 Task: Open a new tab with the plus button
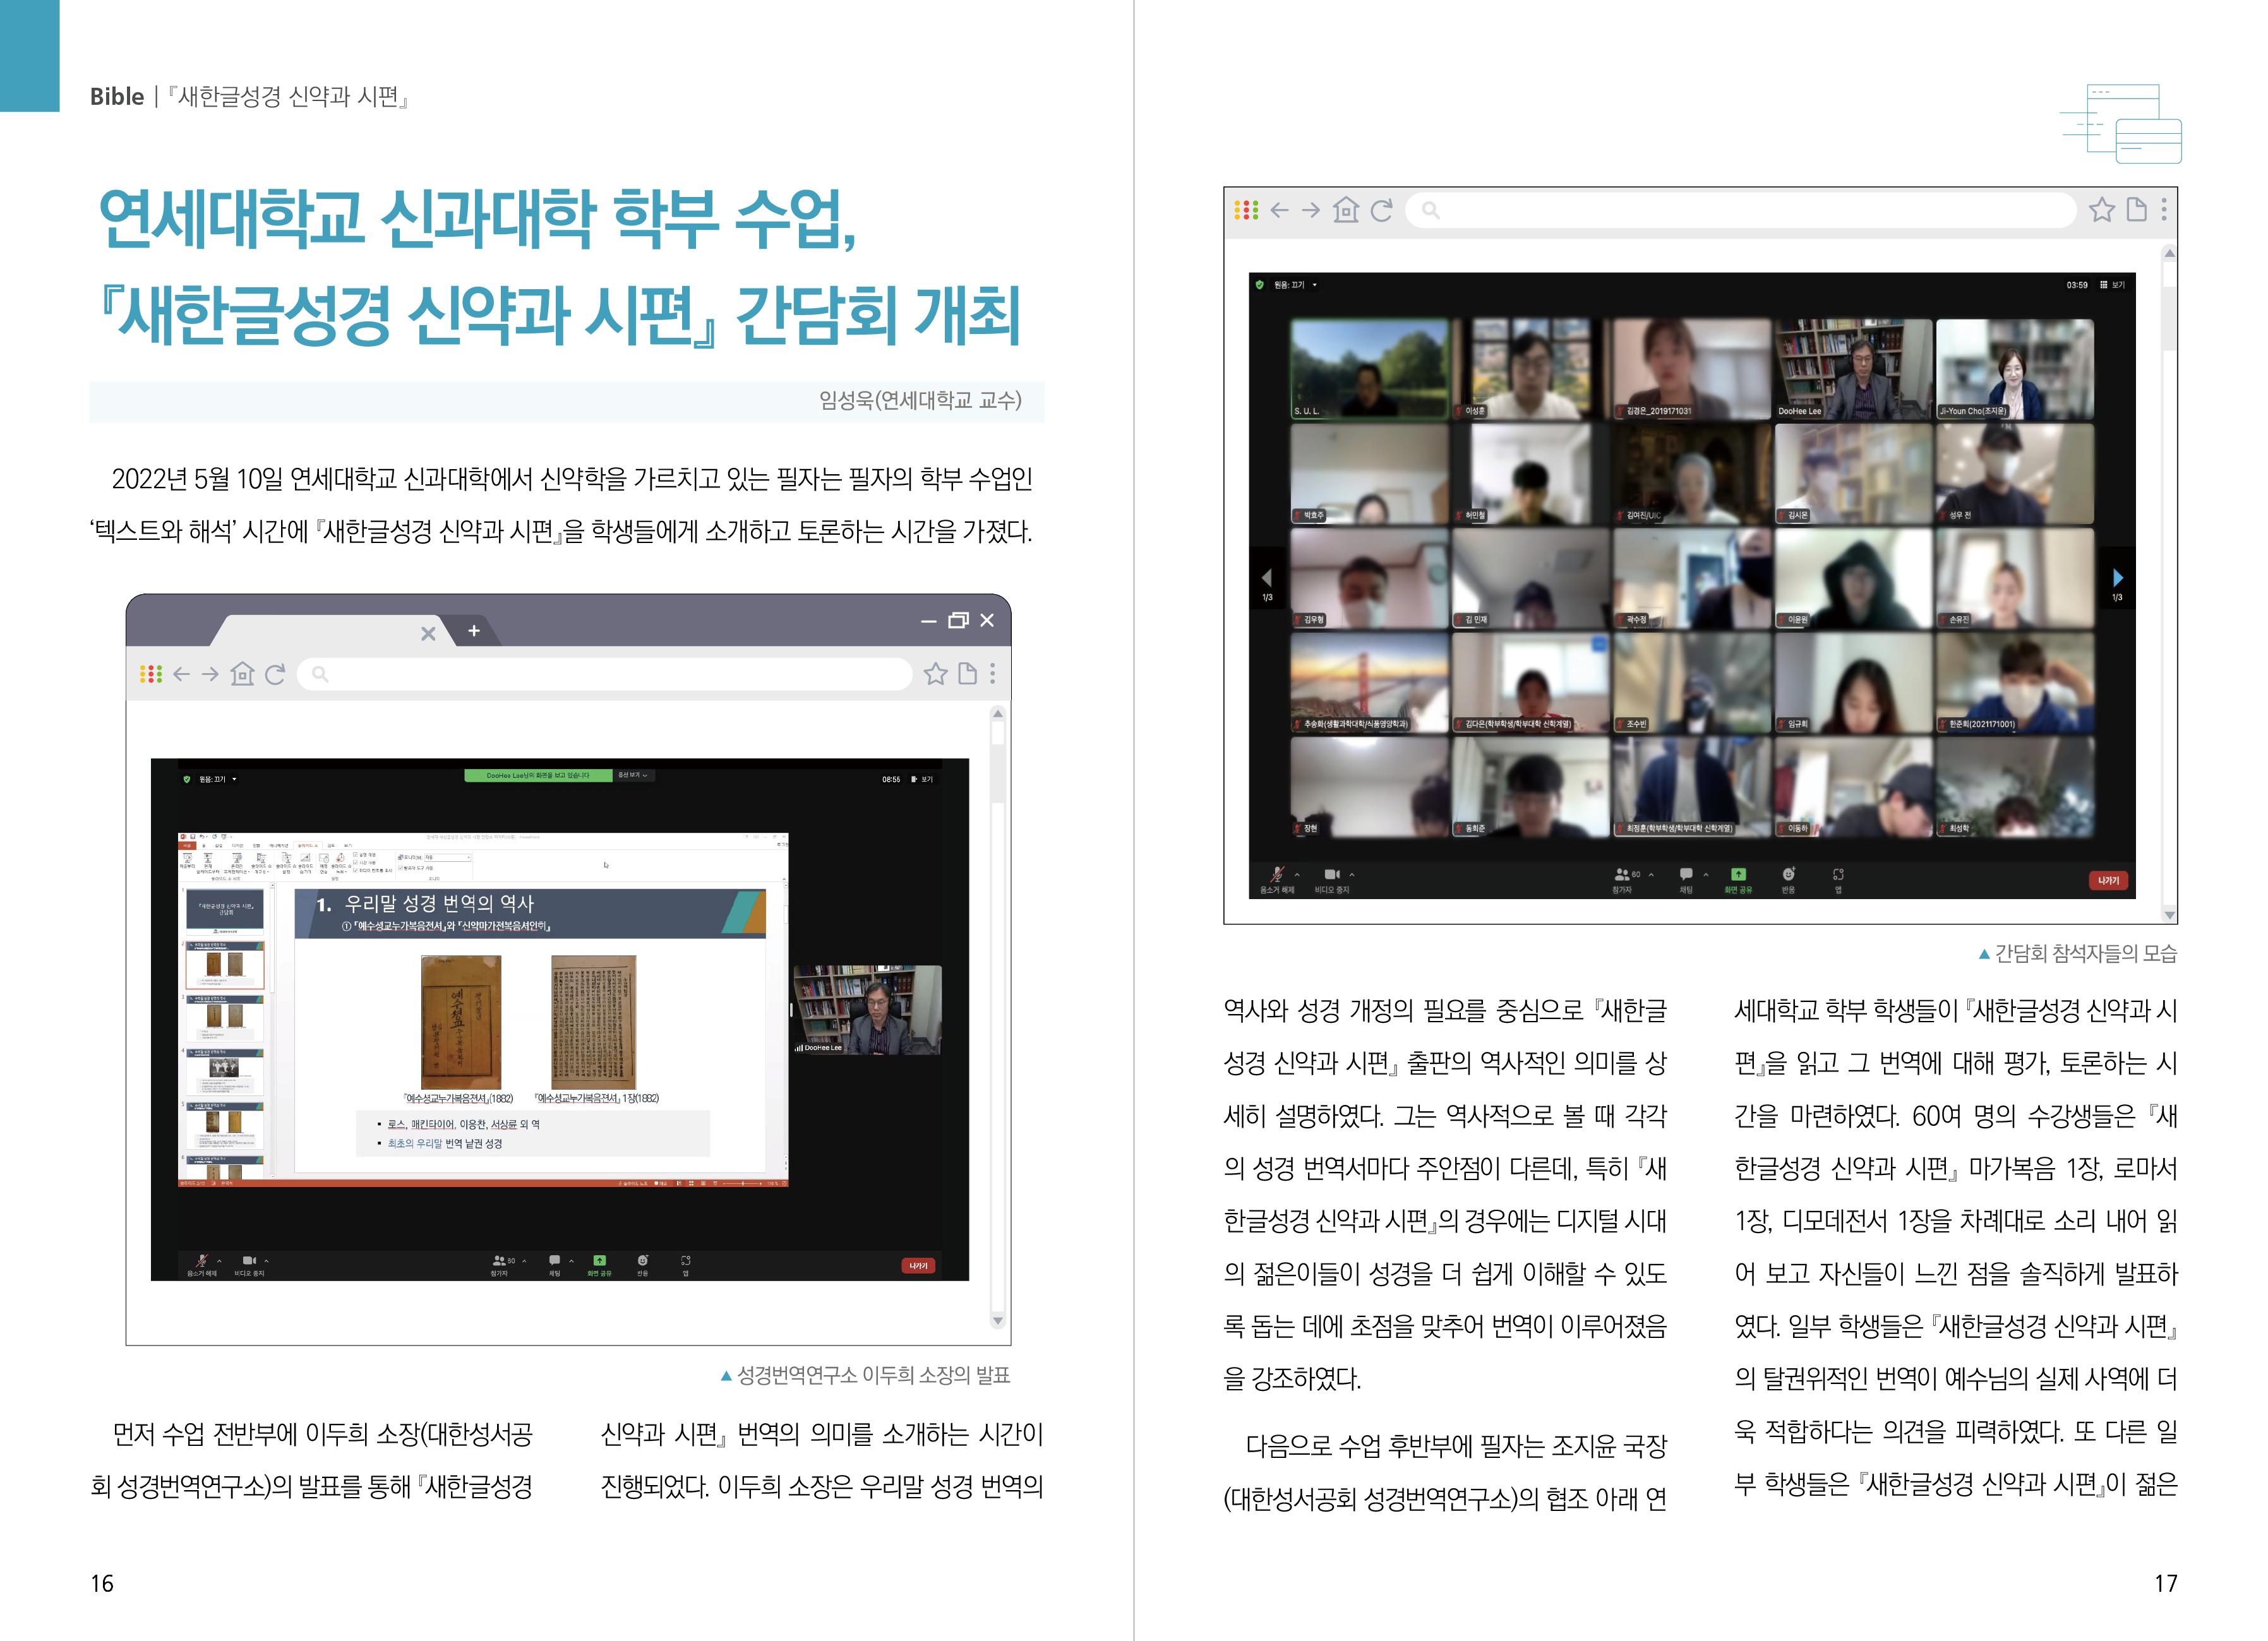click(x=474, y=631)
